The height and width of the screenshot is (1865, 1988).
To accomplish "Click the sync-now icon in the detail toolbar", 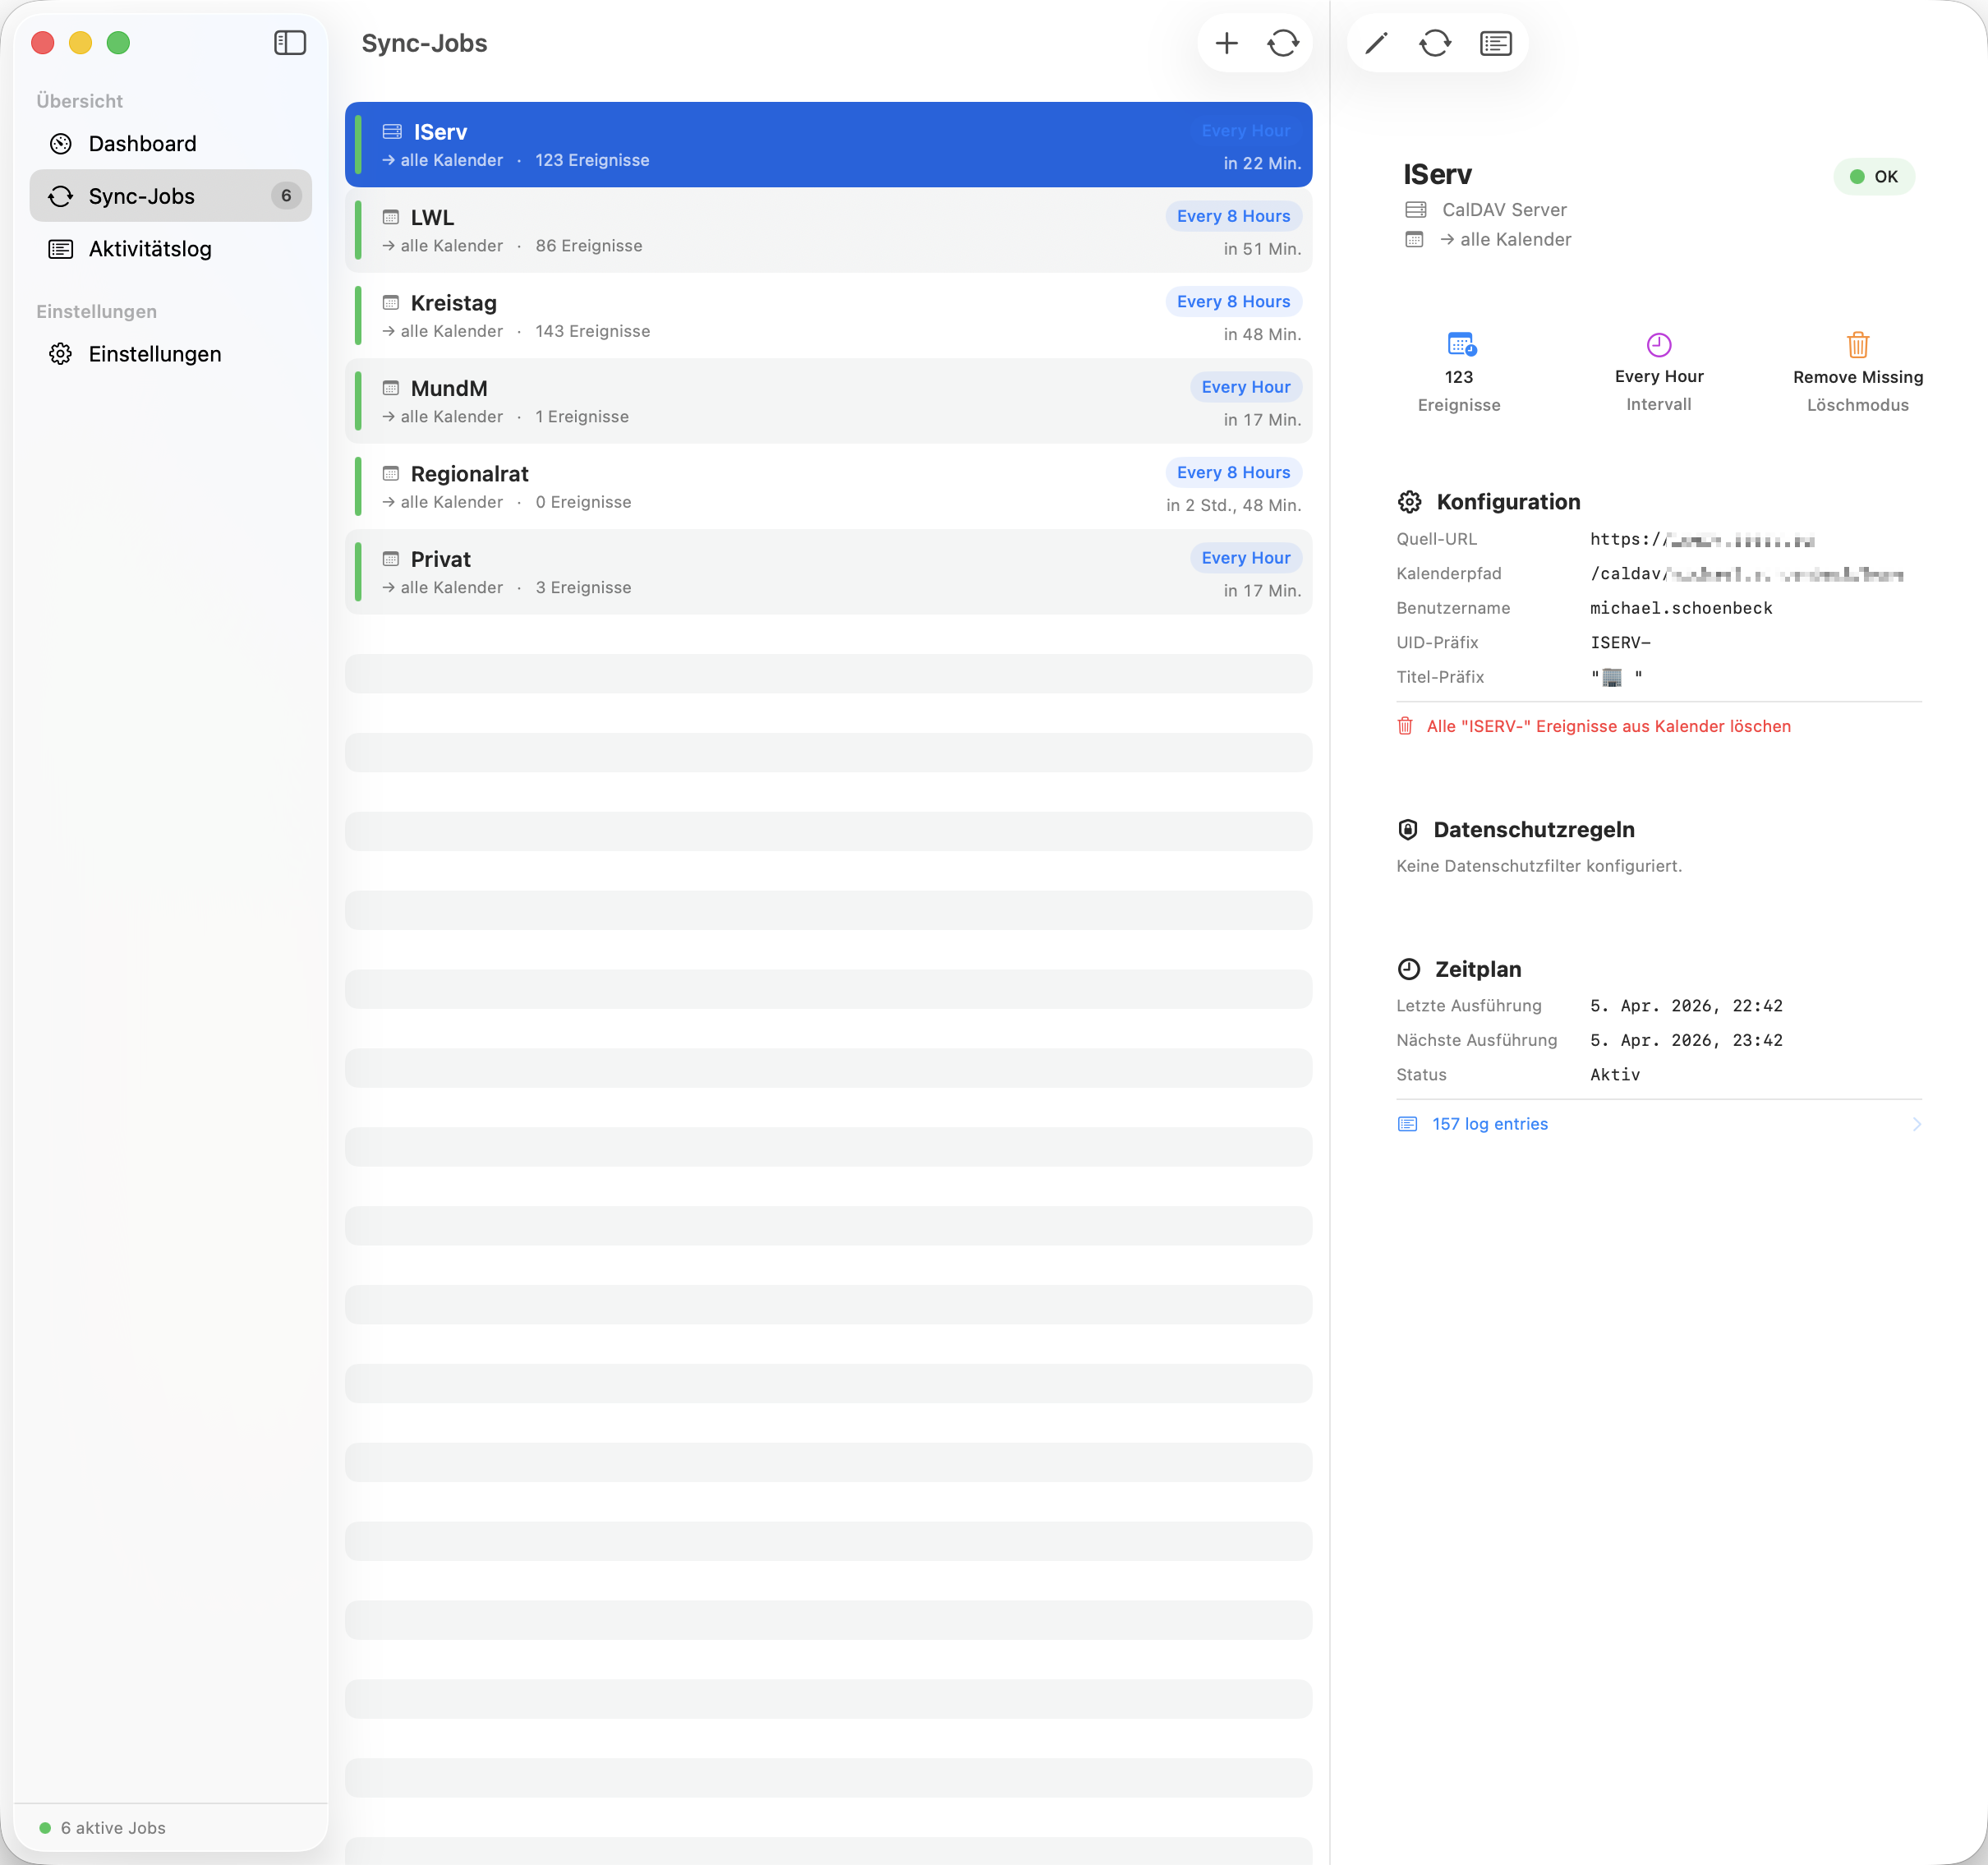I will coord(1434,43).
